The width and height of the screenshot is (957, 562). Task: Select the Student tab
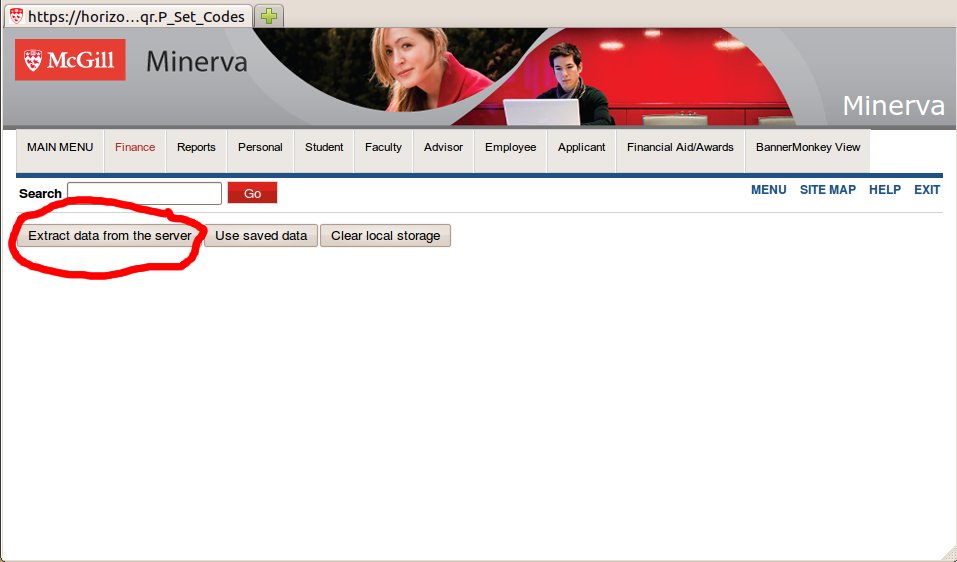click(x=324, y=151)
